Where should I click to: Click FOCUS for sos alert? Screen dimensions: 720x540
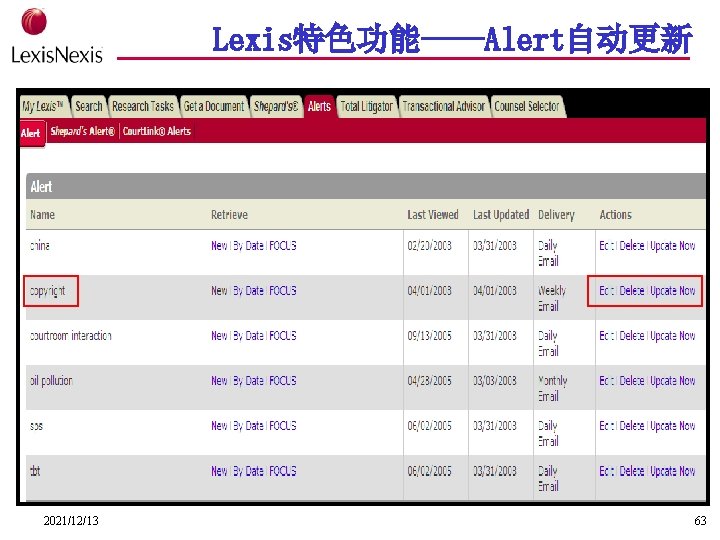coord(282,426)
